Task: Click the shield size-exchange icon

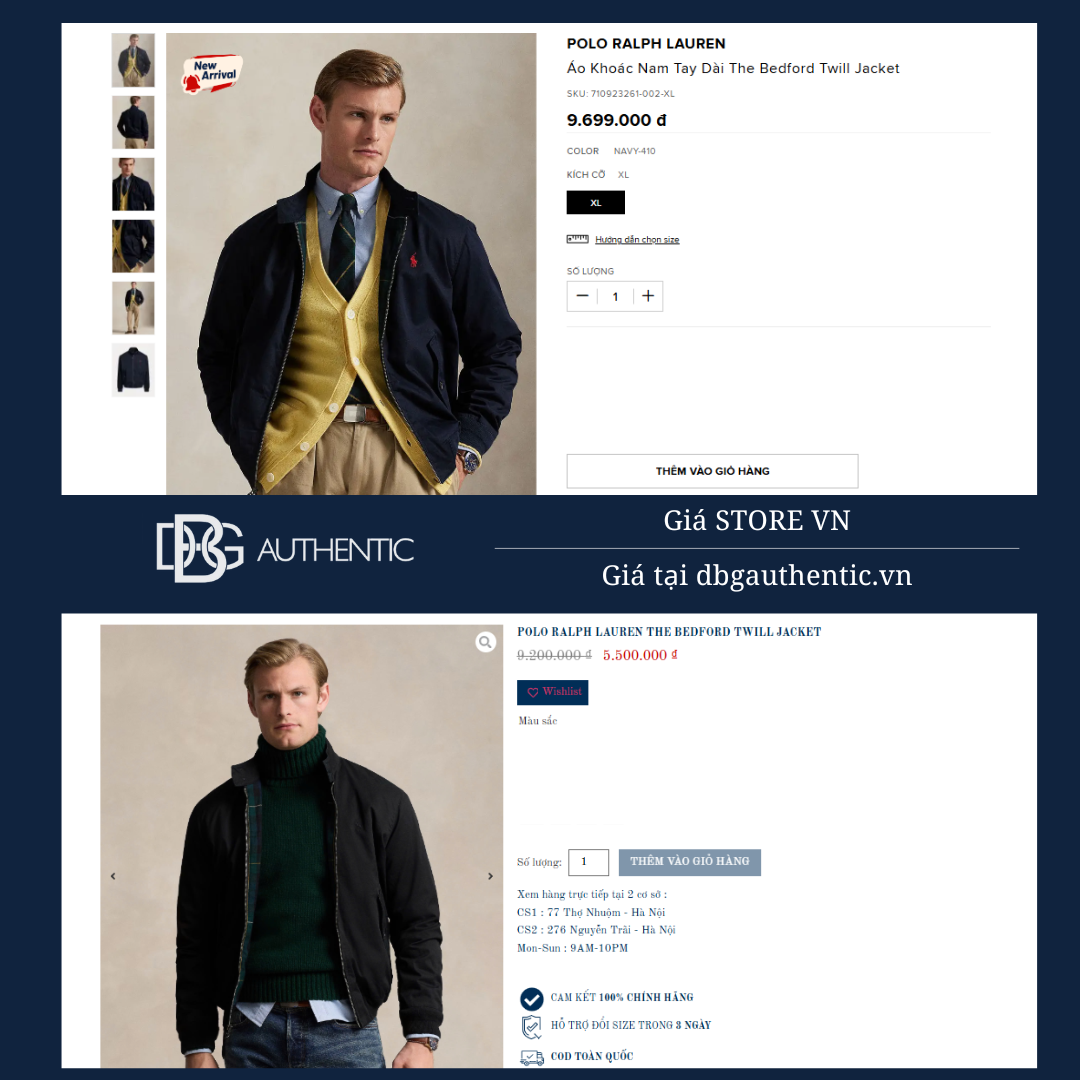Action: [531, 1026]
